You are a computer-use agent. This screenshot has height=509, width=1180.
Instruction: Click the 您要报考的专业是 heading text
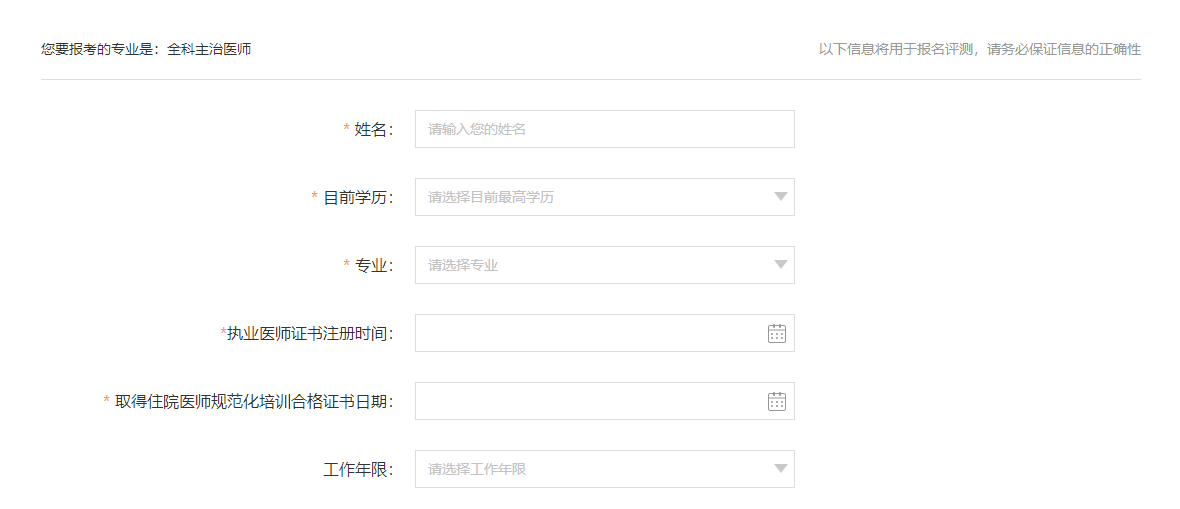pyautogui.click(x=97, y=48)
